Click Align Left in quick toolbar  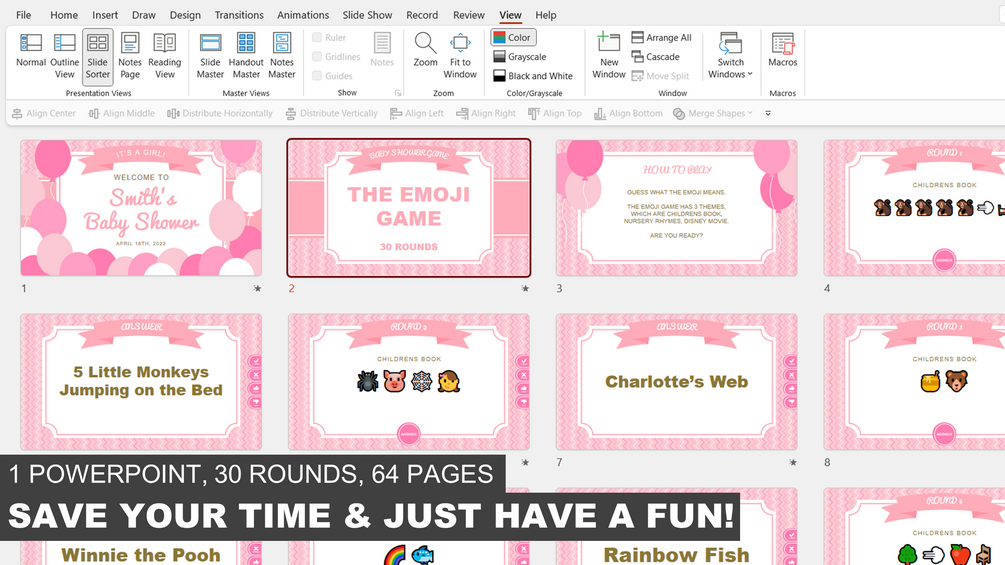(x=417, y=113)
